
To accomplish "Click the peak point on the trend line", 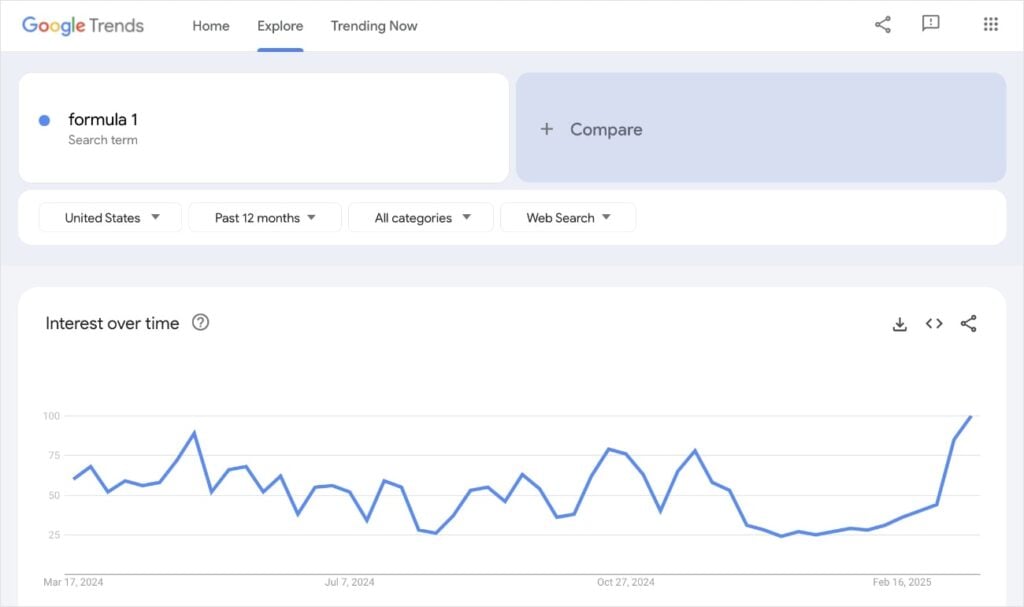I will [x=969, y=417].
